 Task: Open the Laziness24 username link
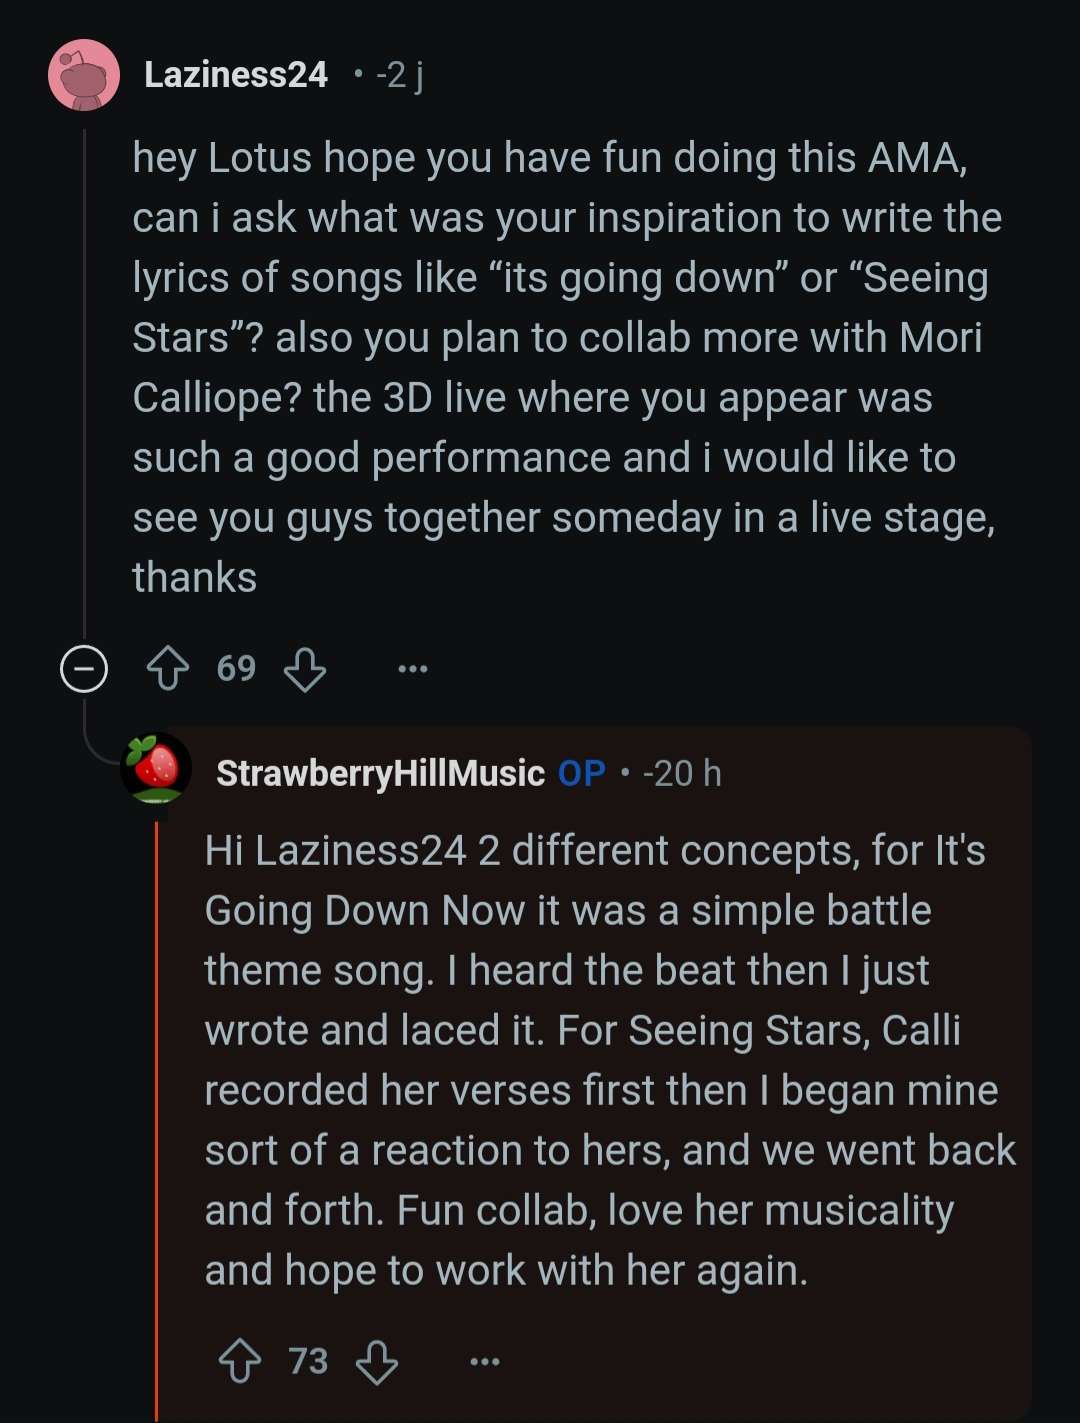tap(236, 75)
